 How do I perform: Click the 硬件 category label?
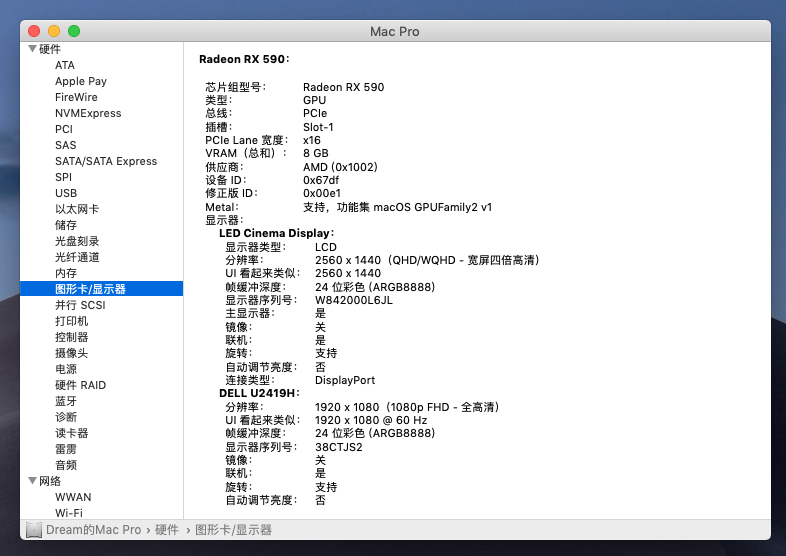pos(50,49)
